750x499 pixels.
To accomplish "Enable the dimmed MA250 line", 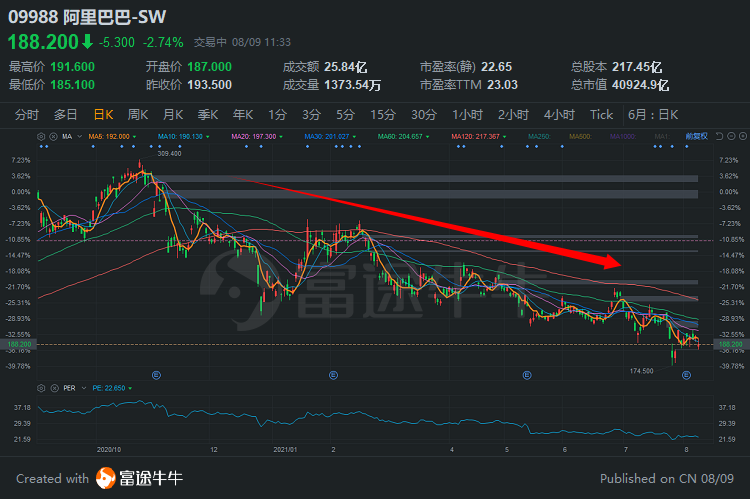I will [x=539, y=136].
